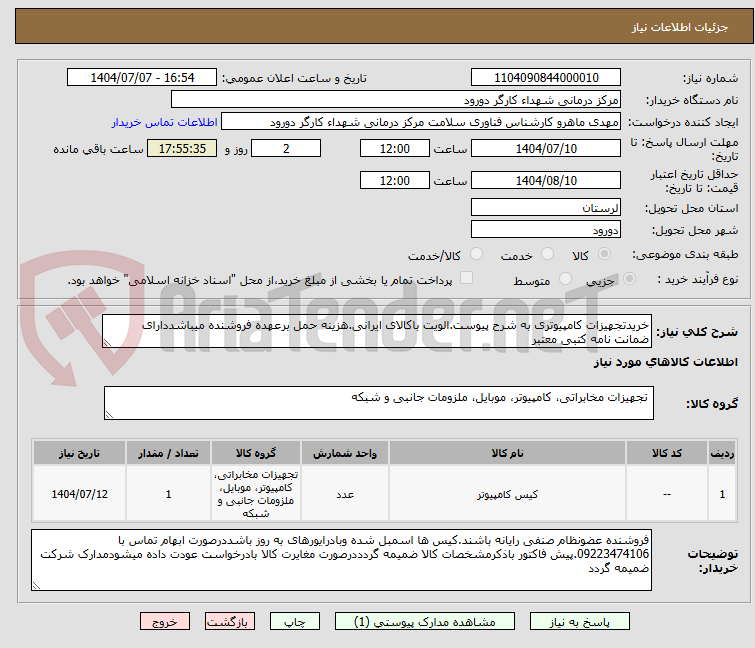Screen dimensions: 755x648
Task: Toggle the 'اسناد خزانه اسلامی' payment checkbox
Action: click(466, 279)
